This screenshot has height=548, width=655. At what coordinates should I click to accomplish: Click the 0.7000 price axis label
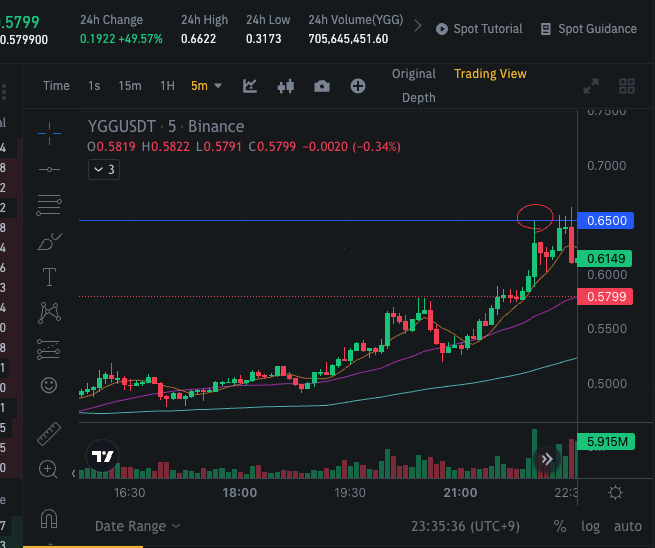[x=607, y=166]
